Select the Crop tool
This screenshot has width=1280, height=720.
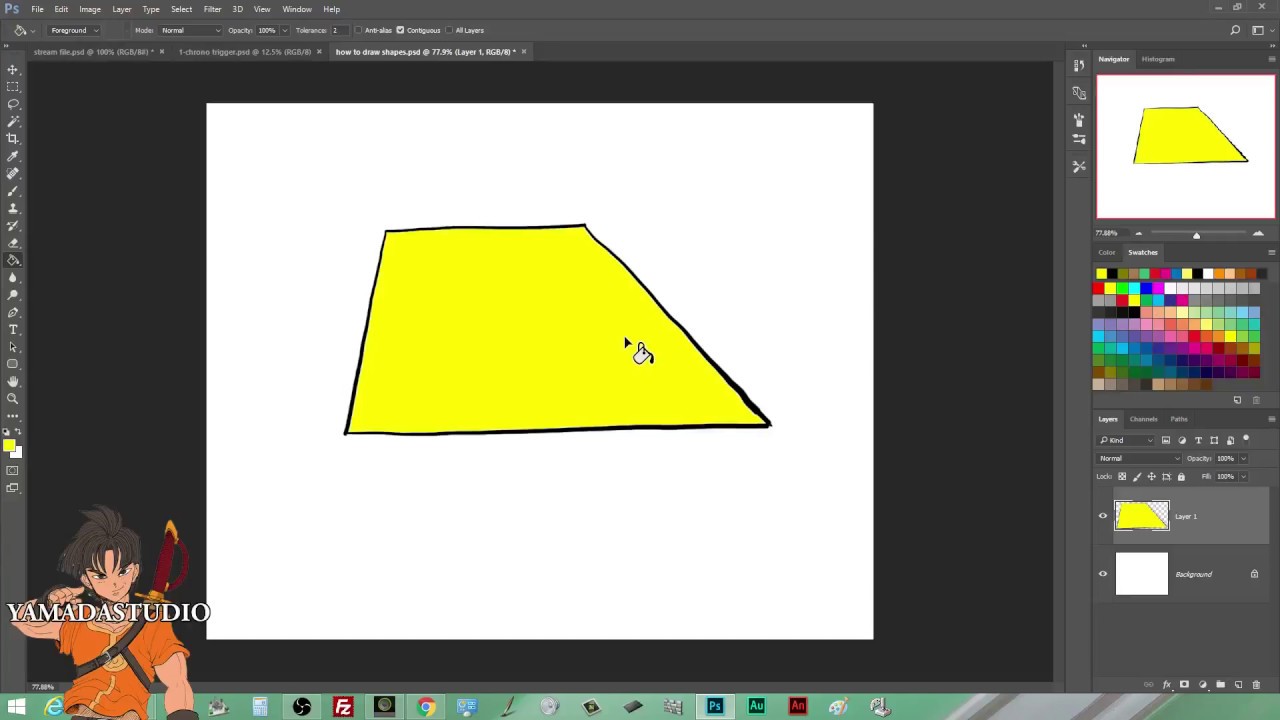[13, 138]
